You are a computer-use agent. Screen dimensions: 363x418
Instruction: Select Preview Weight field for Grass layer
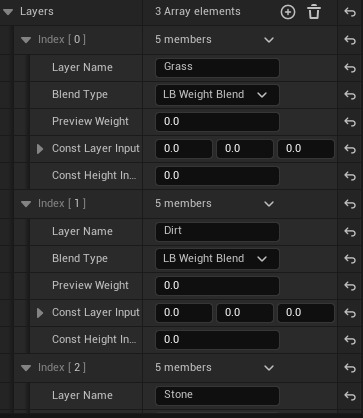(217, 122)
